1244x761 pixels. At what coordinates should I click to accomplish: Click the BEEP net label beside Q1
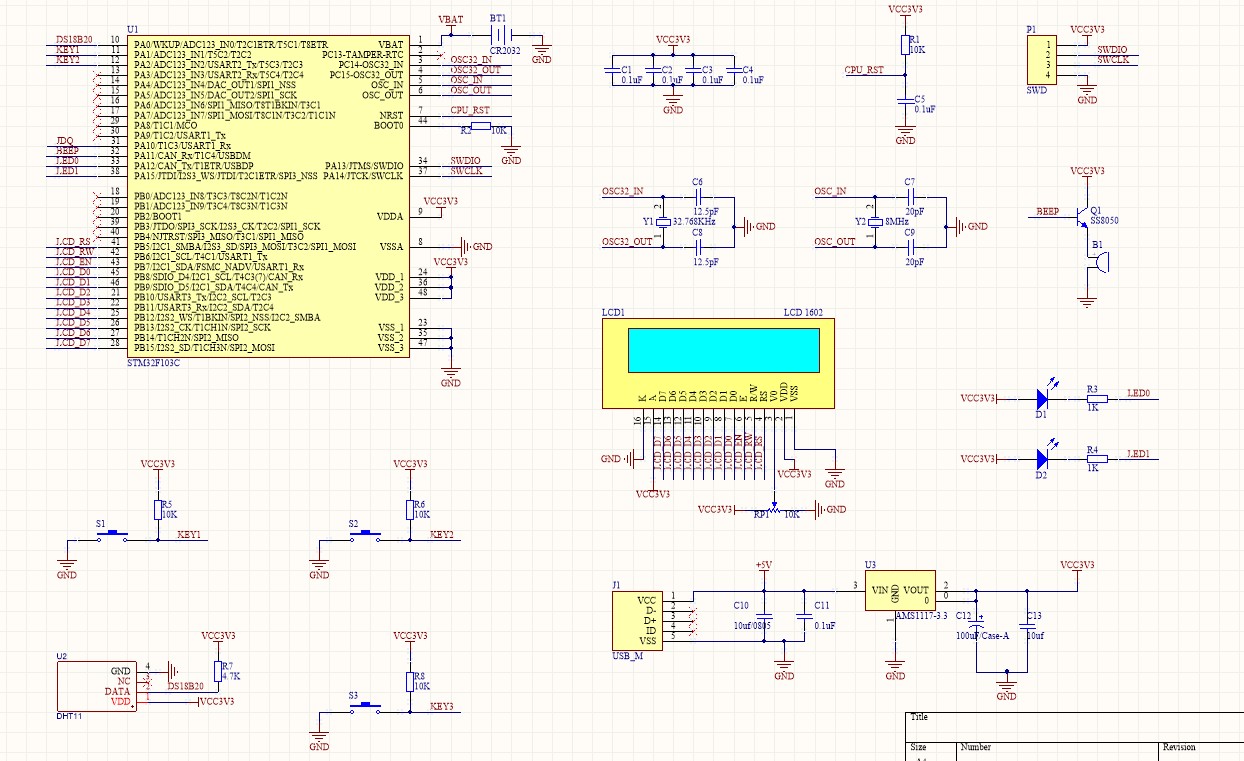click(1047, 212)
